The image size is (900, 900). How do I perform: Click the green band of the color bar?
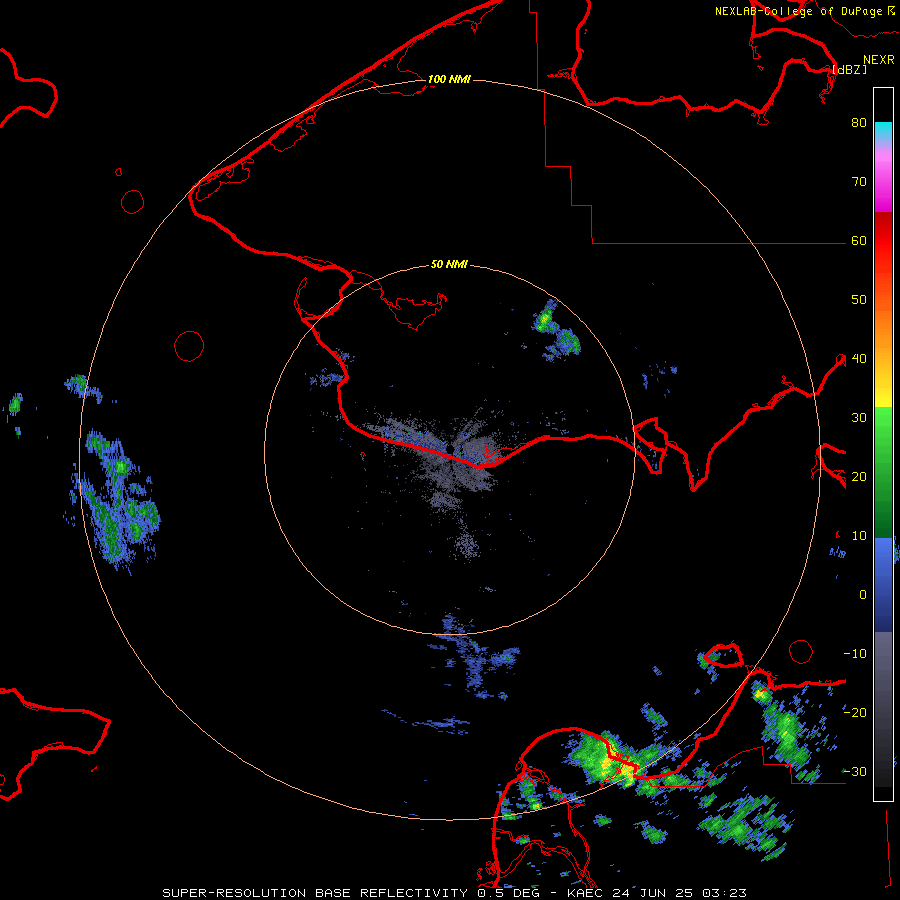(x=883, y=472)
